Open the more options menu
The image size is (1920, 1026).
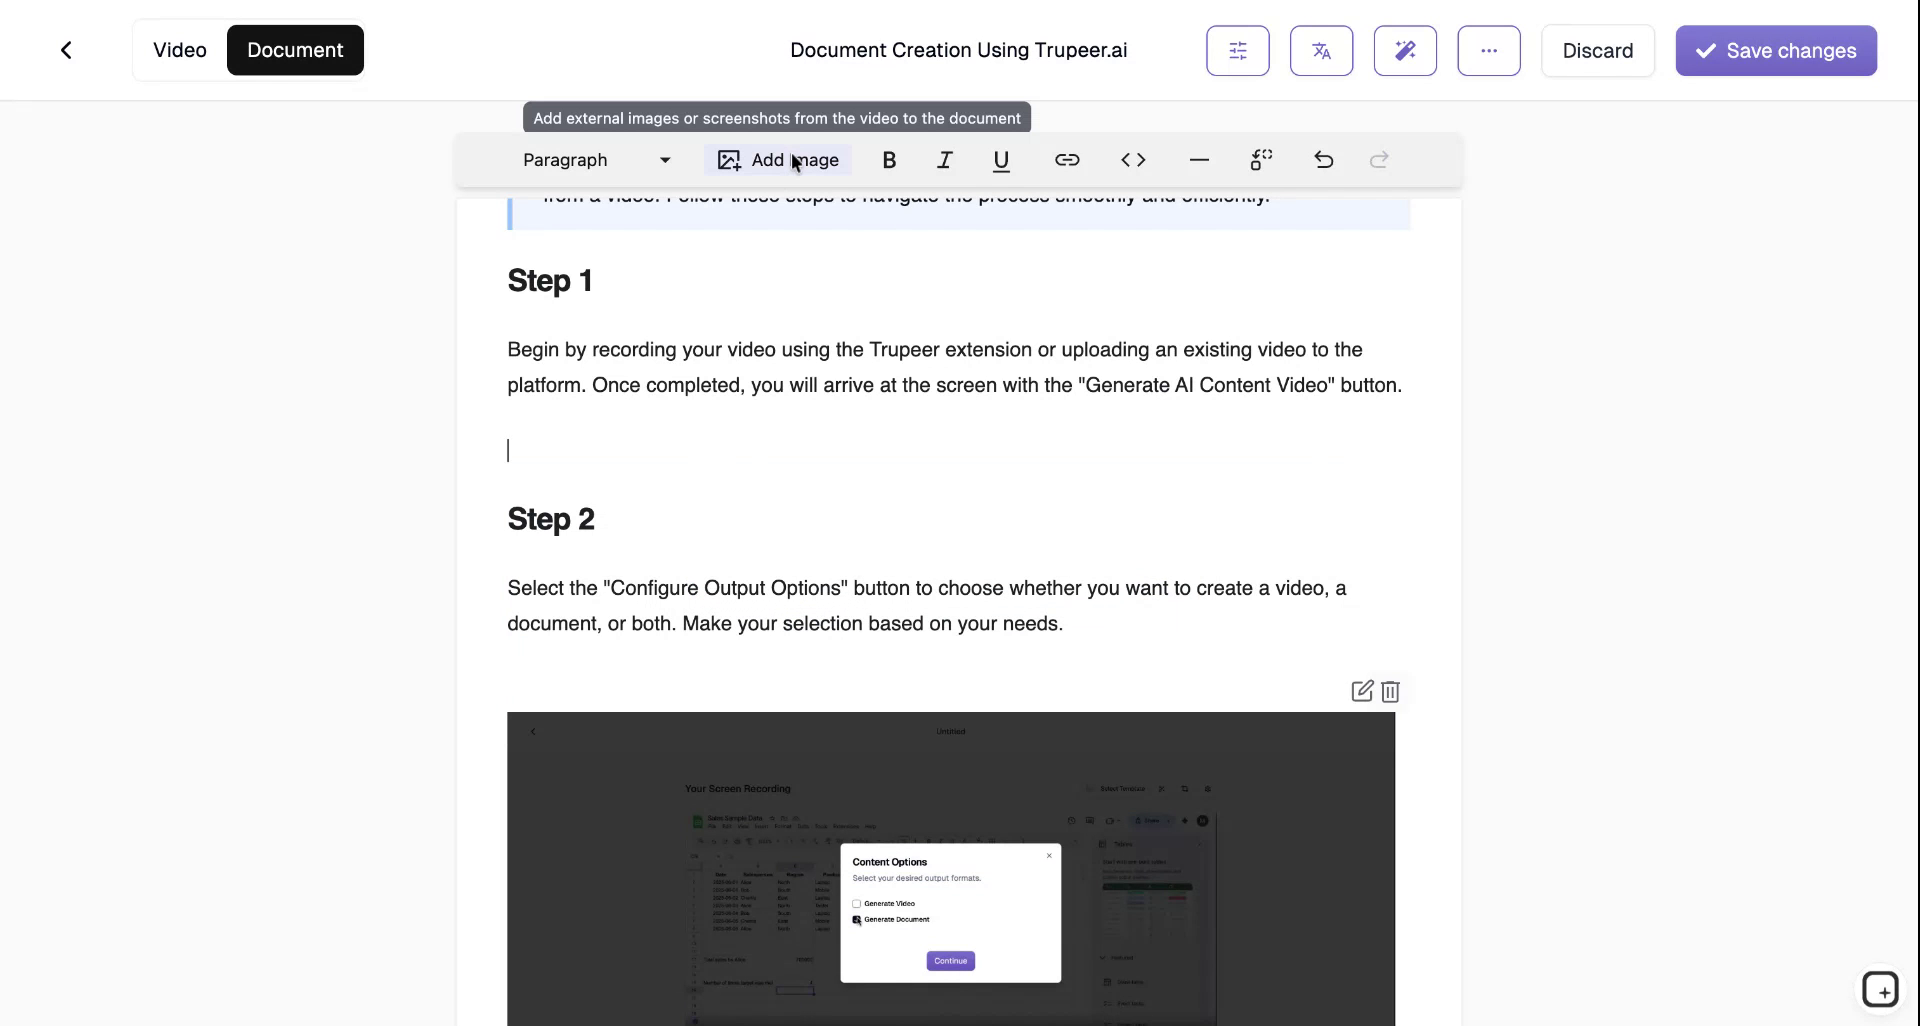coord(1489,50)
